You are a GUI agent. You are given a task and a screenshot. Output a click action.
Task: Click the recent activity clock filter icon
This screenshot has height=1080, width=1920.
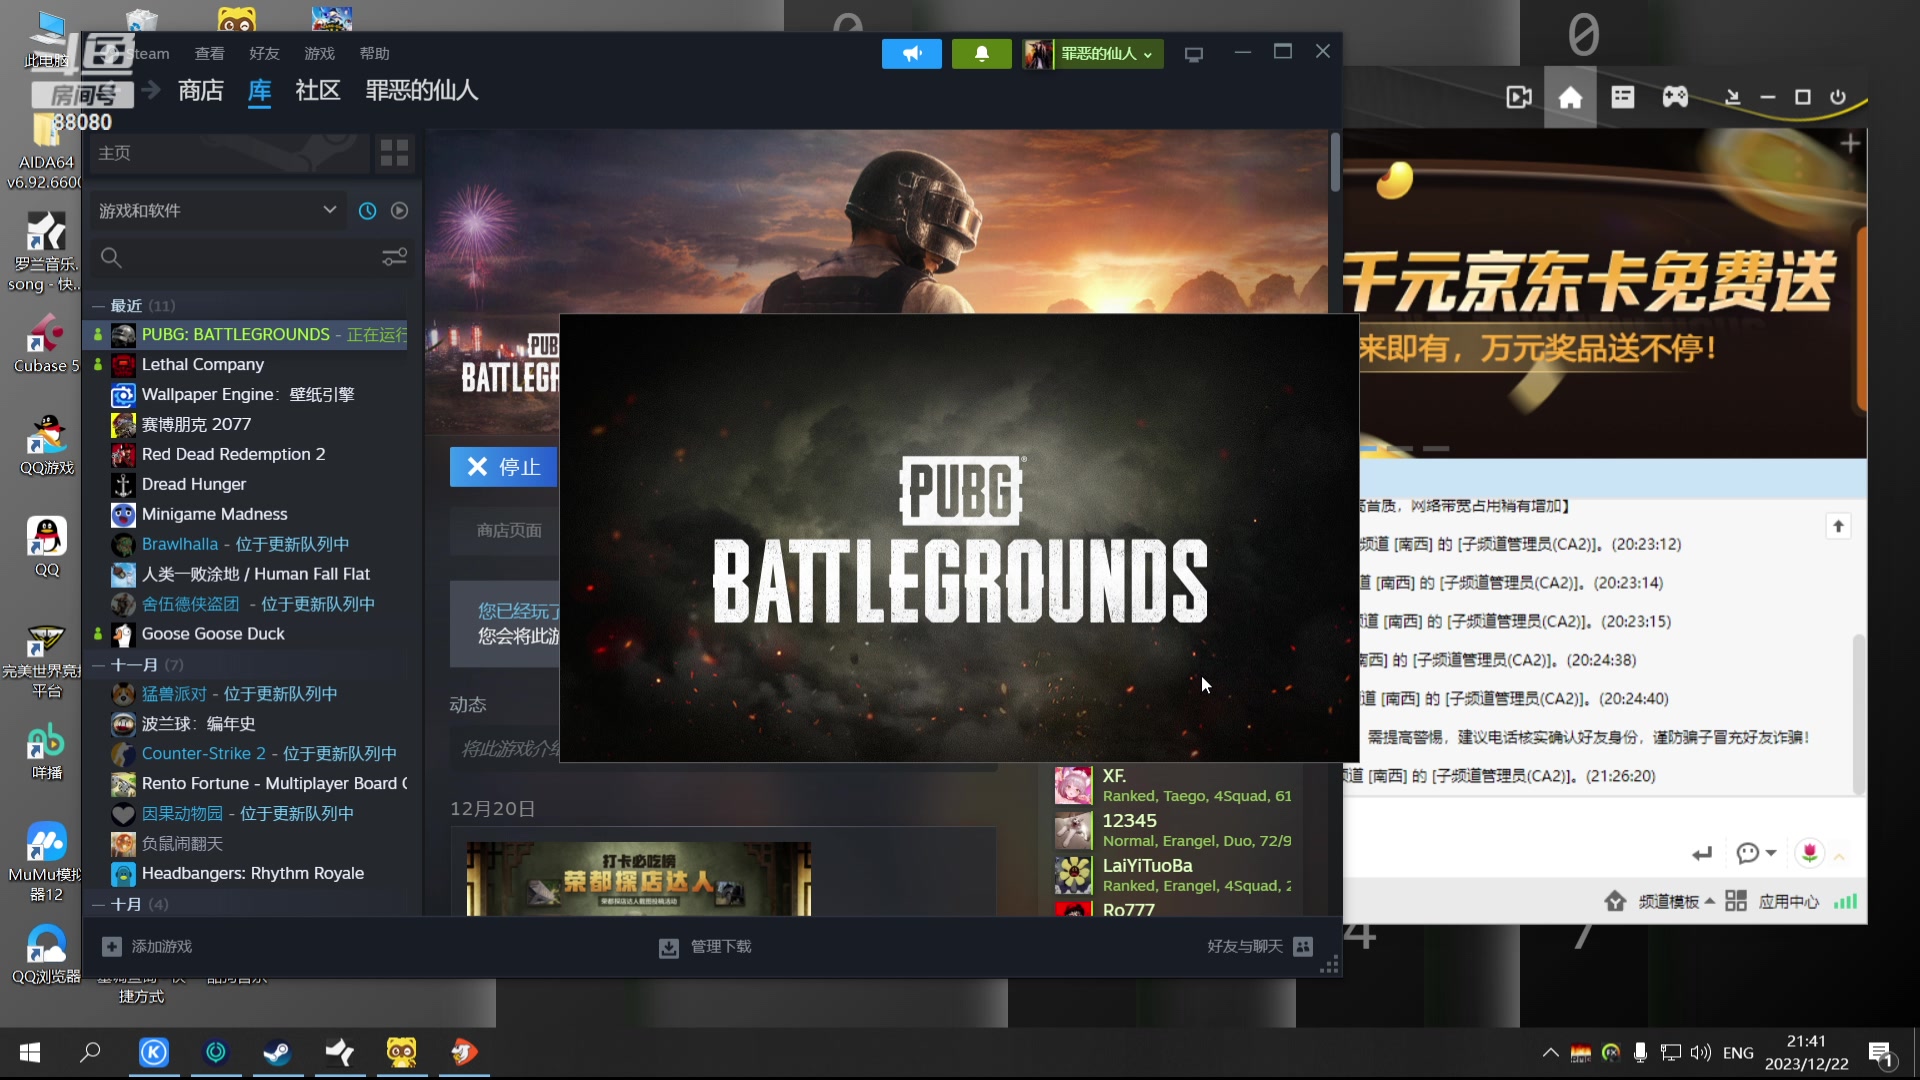pos(367,211)
